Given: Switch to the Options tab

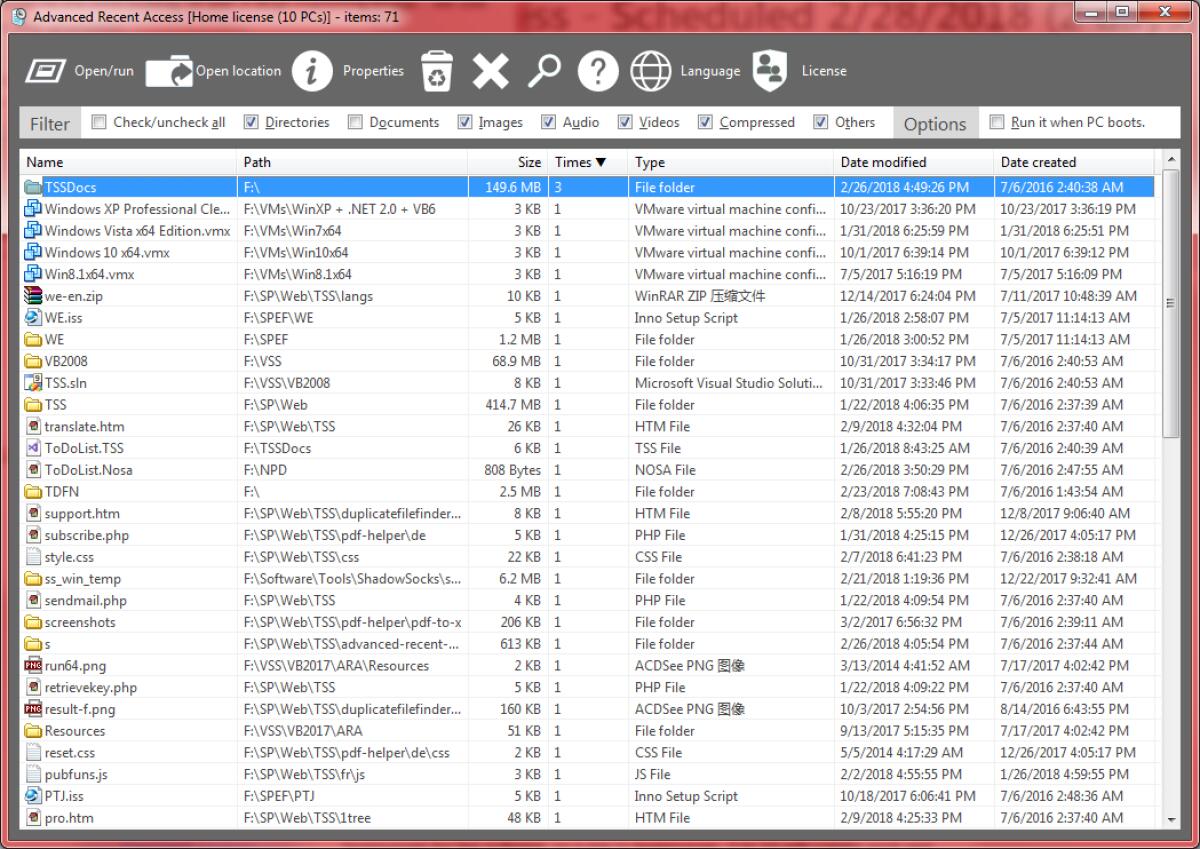Looking at the screenshot, I should [x=935, y=124].
